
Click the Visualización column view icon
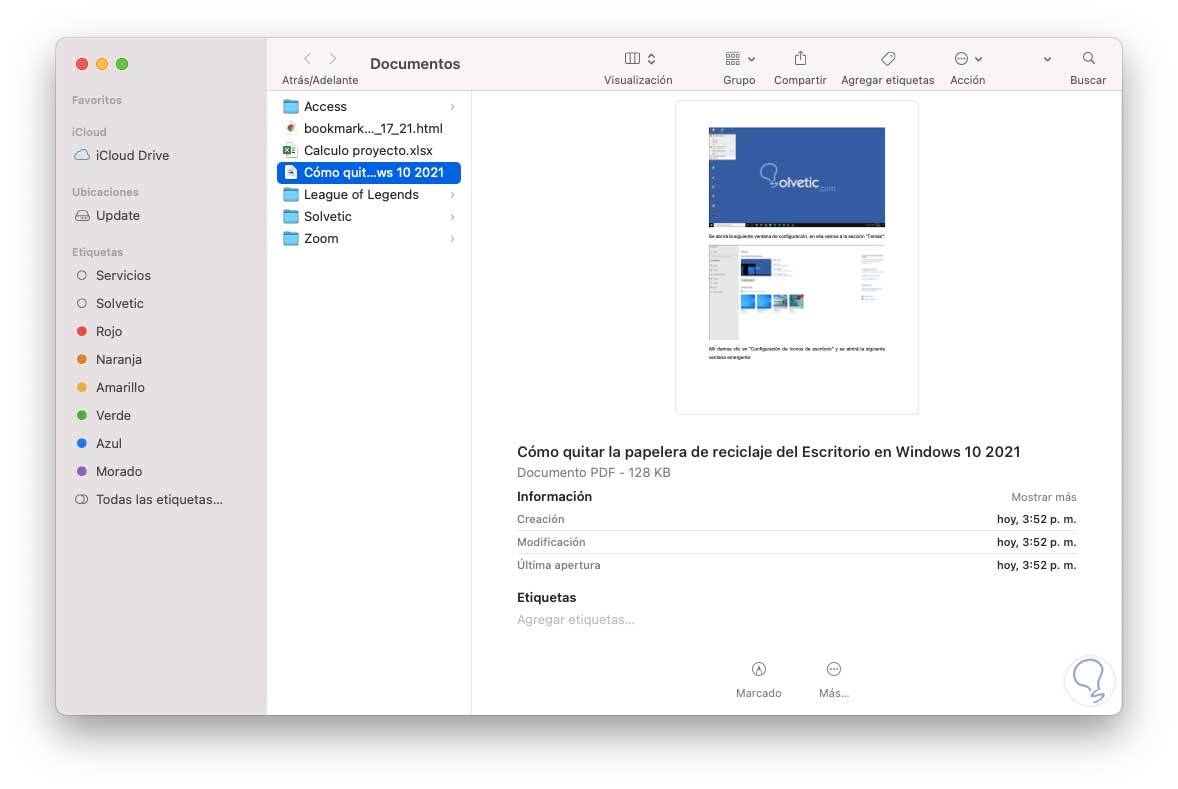pos(632,58)
